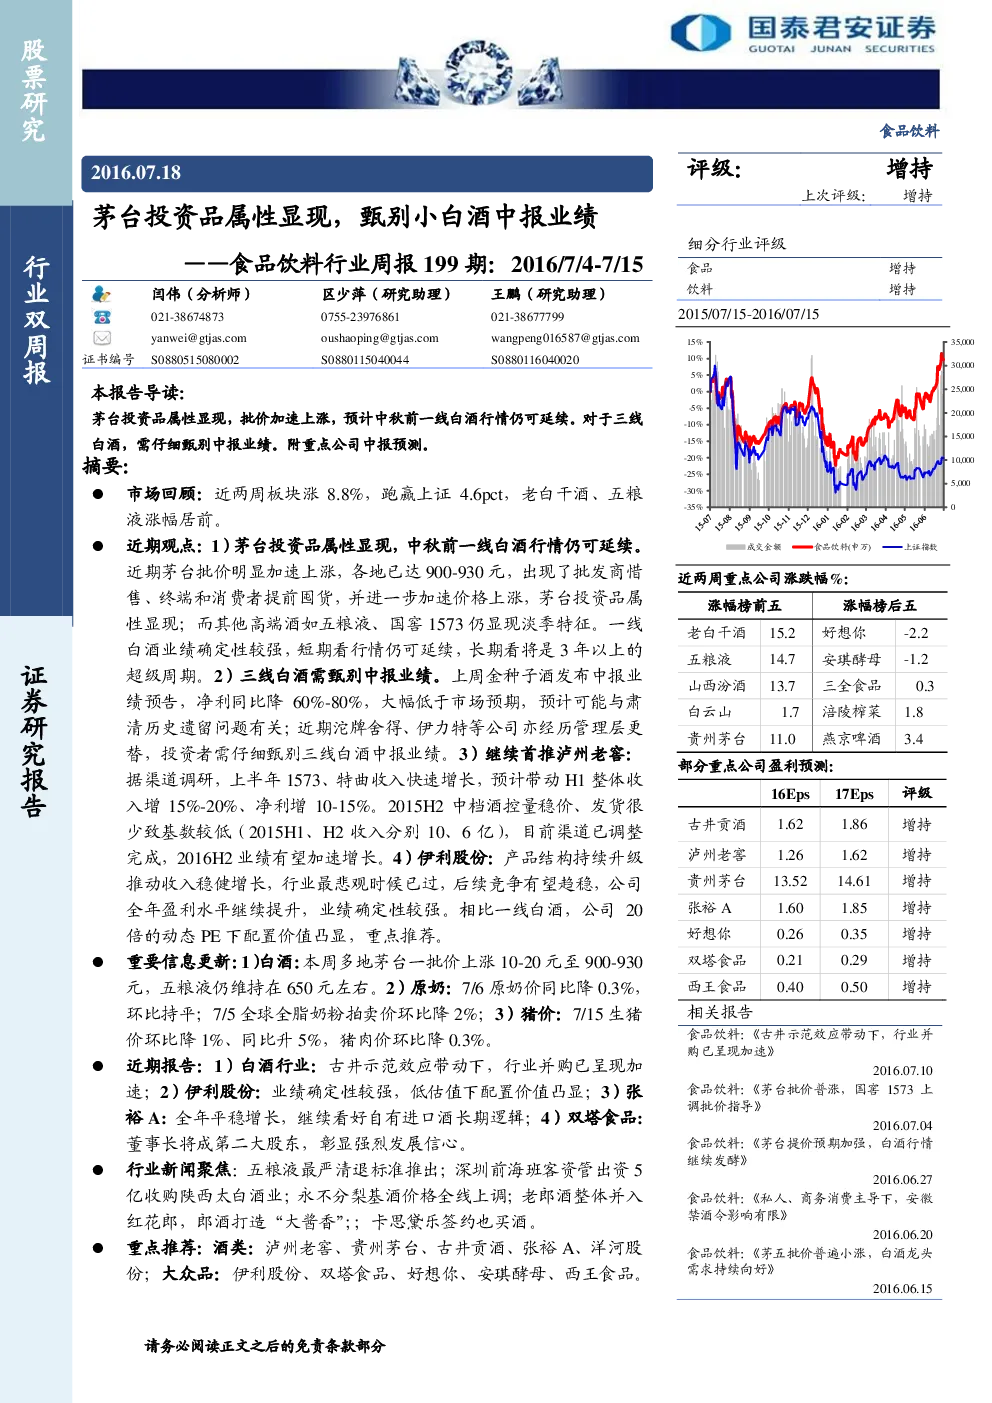Click phone number 021-38674873
This screenshot has width=992, height=1403.
[187, 317]
